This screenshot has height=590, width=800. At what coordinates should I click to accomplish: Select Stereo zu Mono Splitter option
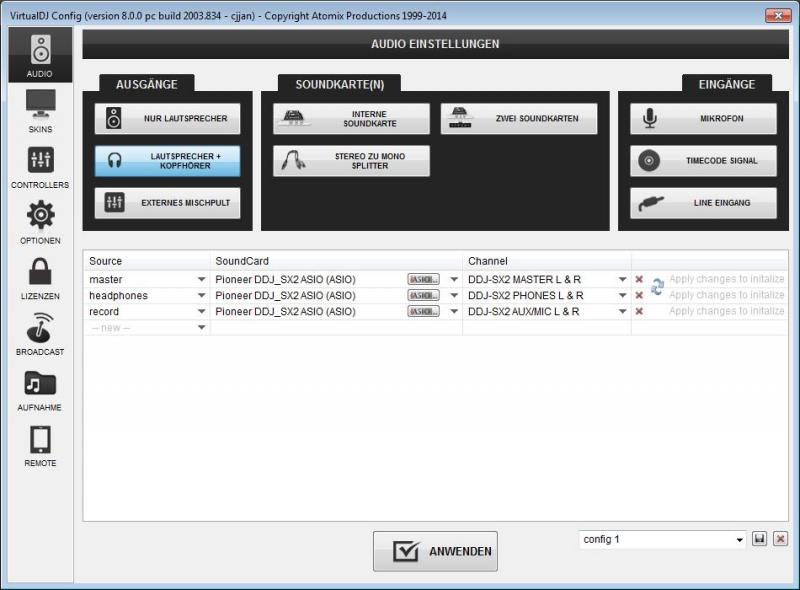click(x=351, y=161)
